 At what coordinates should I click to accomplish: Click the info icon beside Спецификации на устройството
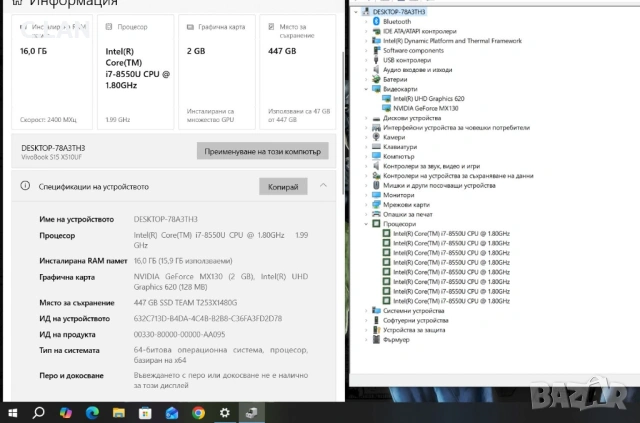click(25, 186)
